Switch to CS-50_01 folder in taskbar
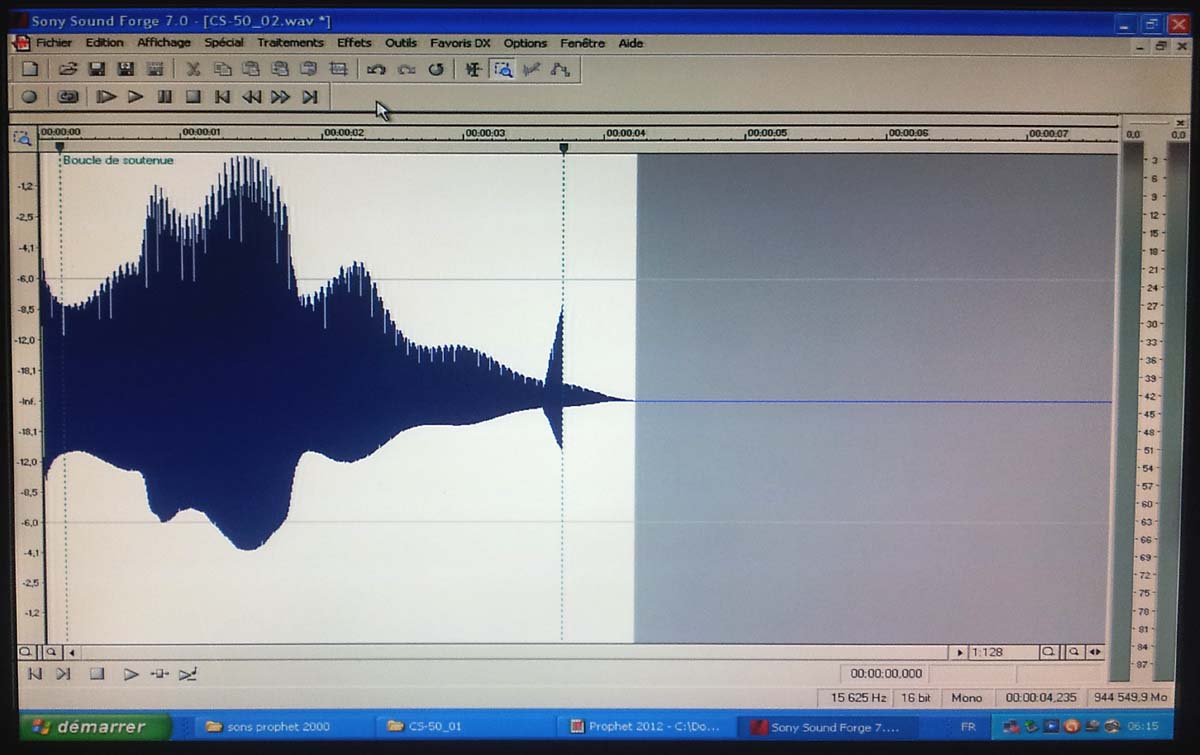Screen dimensions: 1200x755 465,727
